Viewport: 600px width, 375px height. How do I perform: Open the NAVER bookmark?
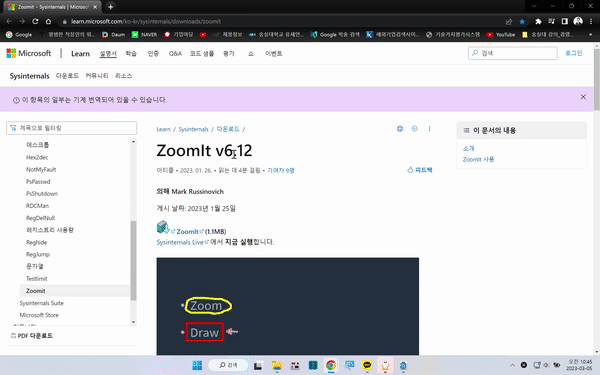coord(144,34)
